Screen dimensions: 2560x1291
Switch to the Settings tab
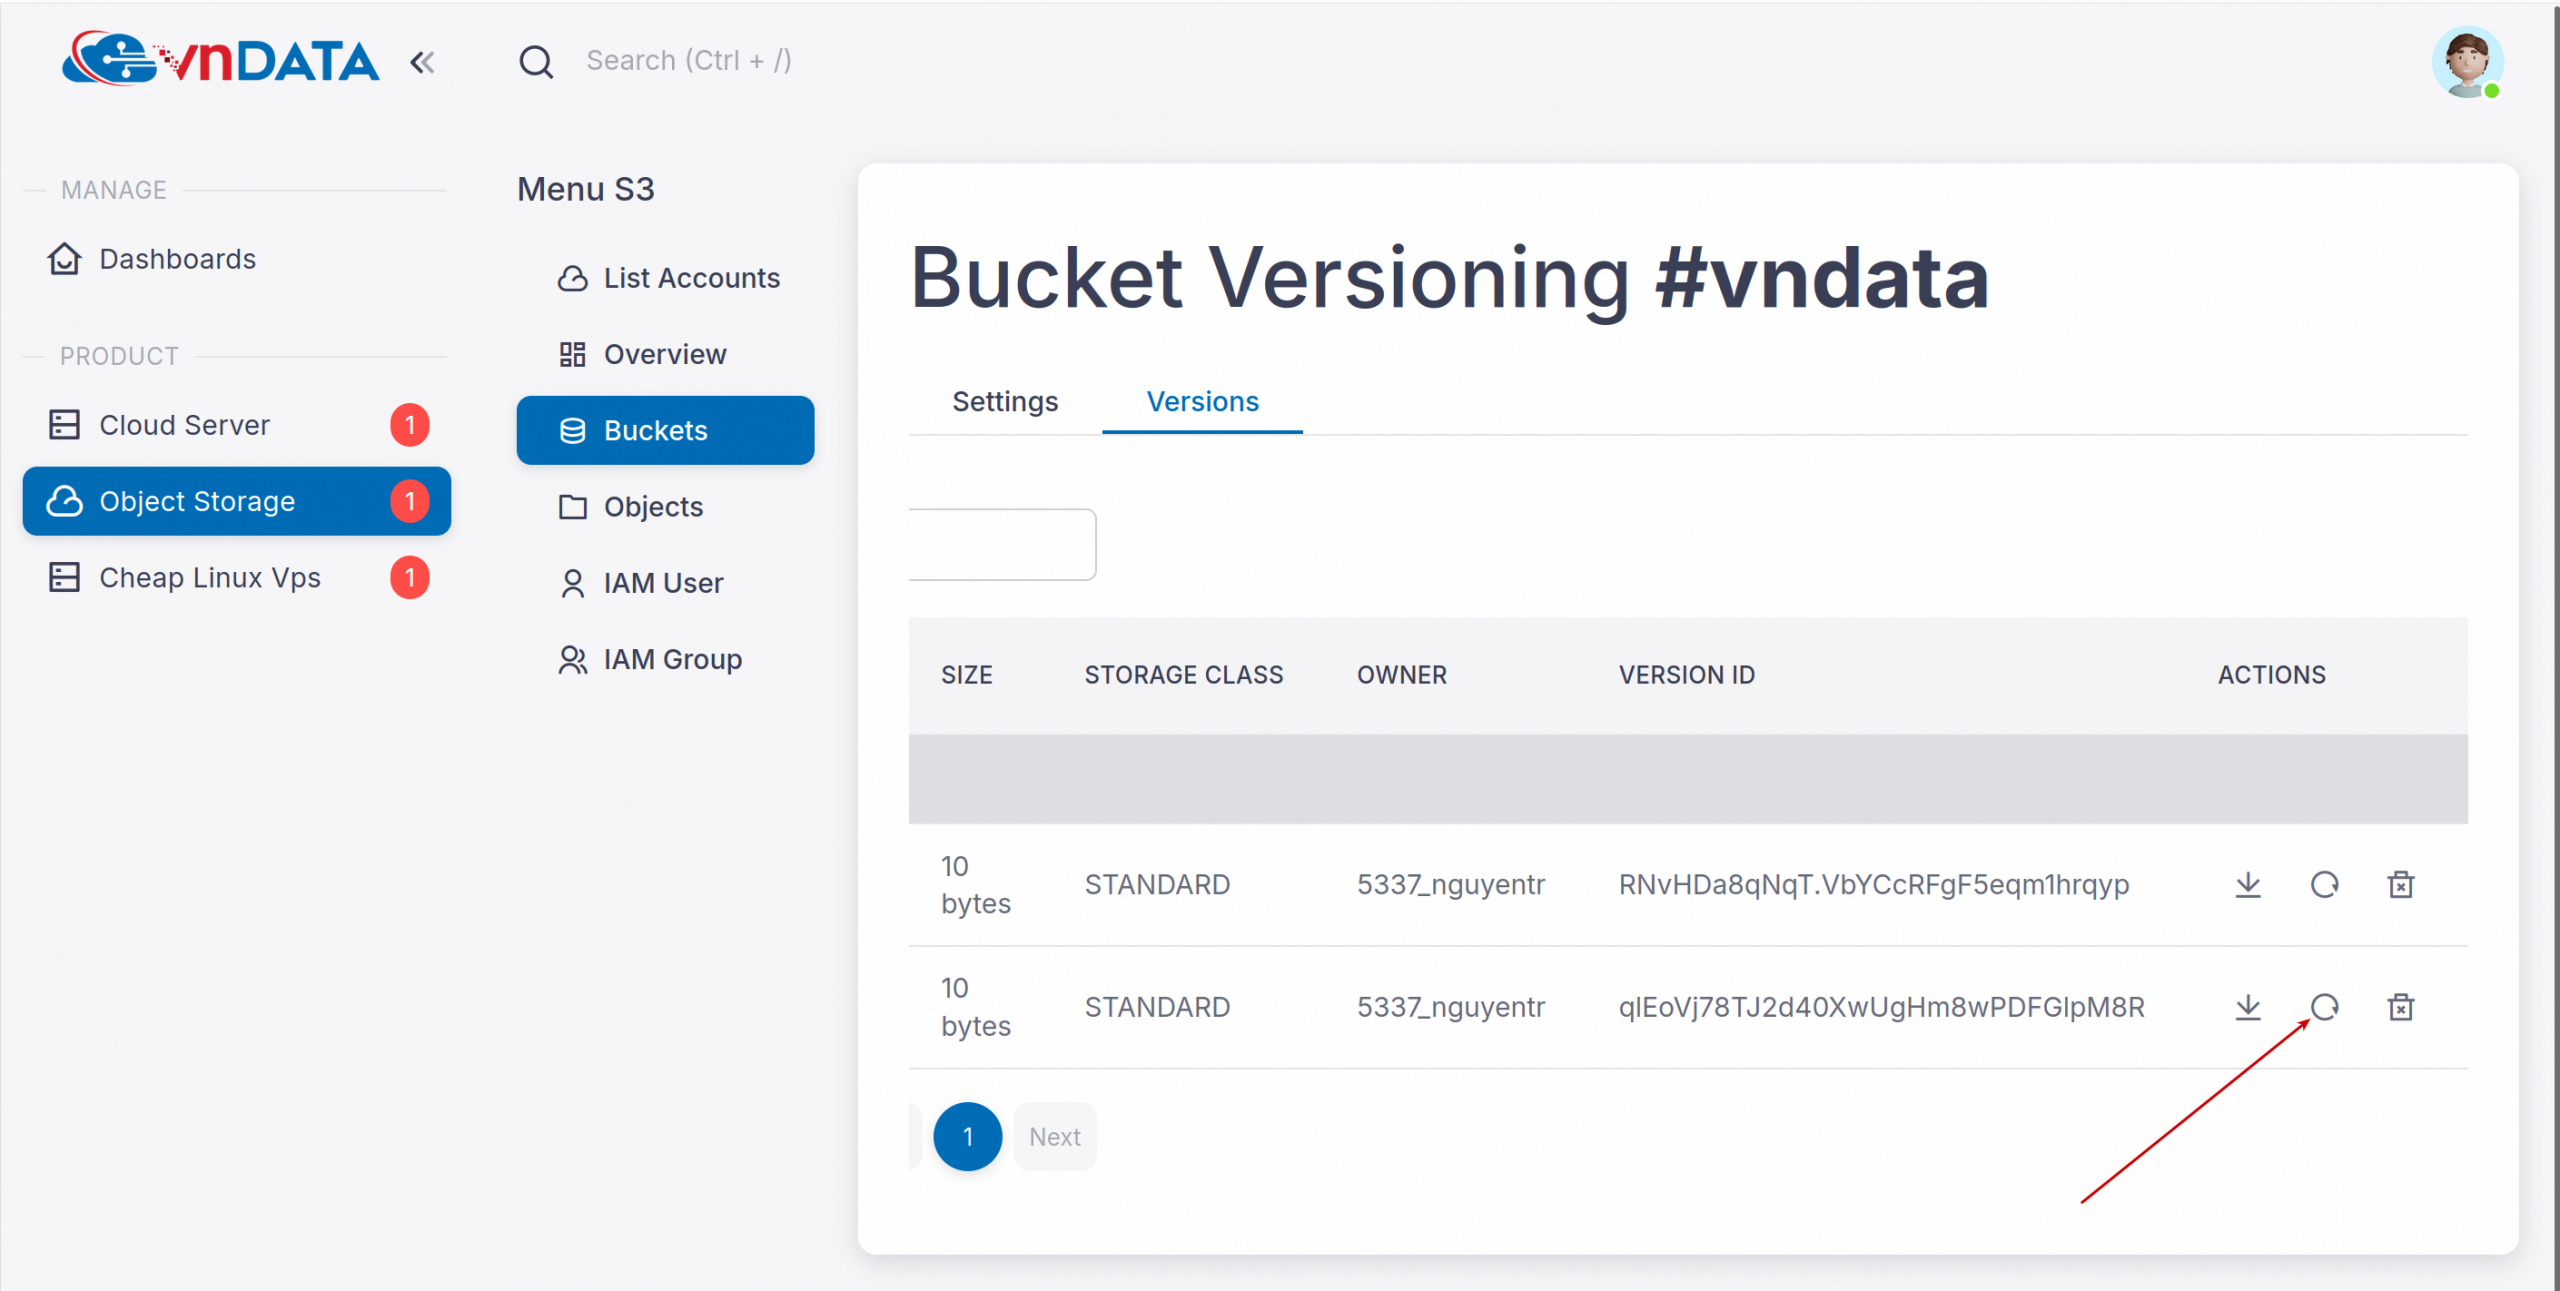point(1004,401)
